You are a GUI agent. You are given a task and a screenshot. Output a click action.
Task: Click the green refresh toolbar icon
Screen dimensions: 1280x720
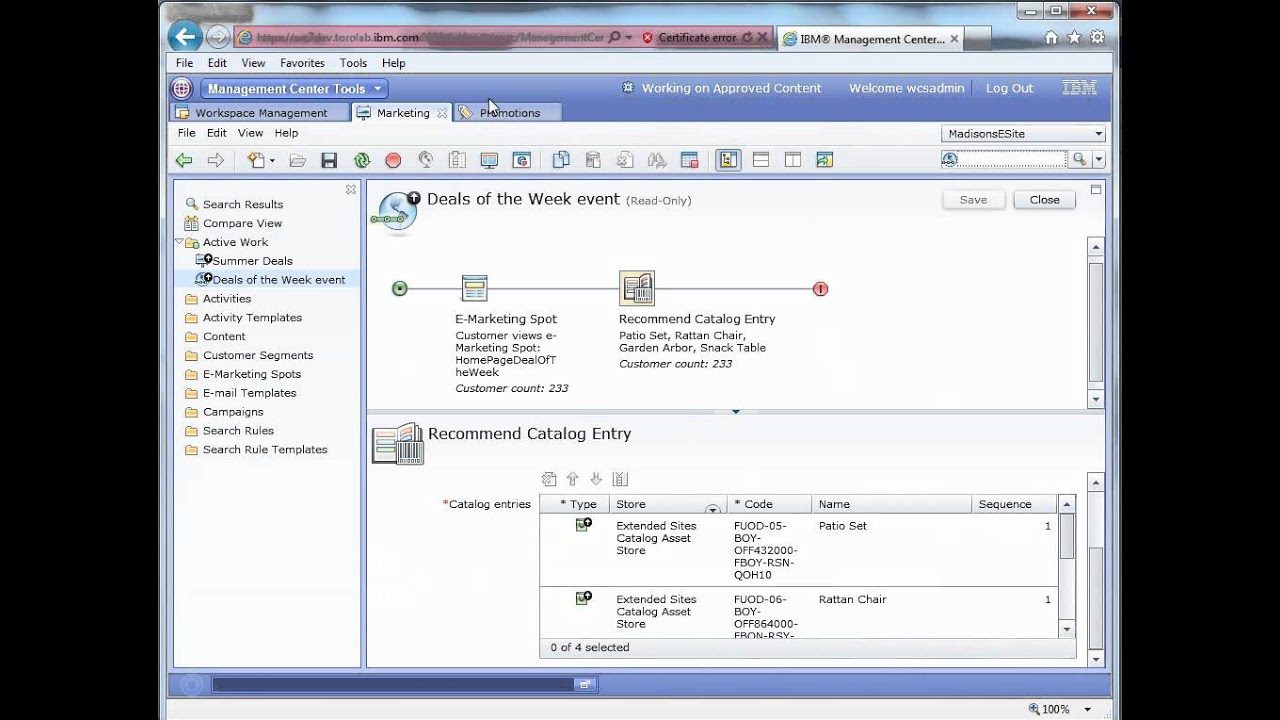tap(362, 160)
